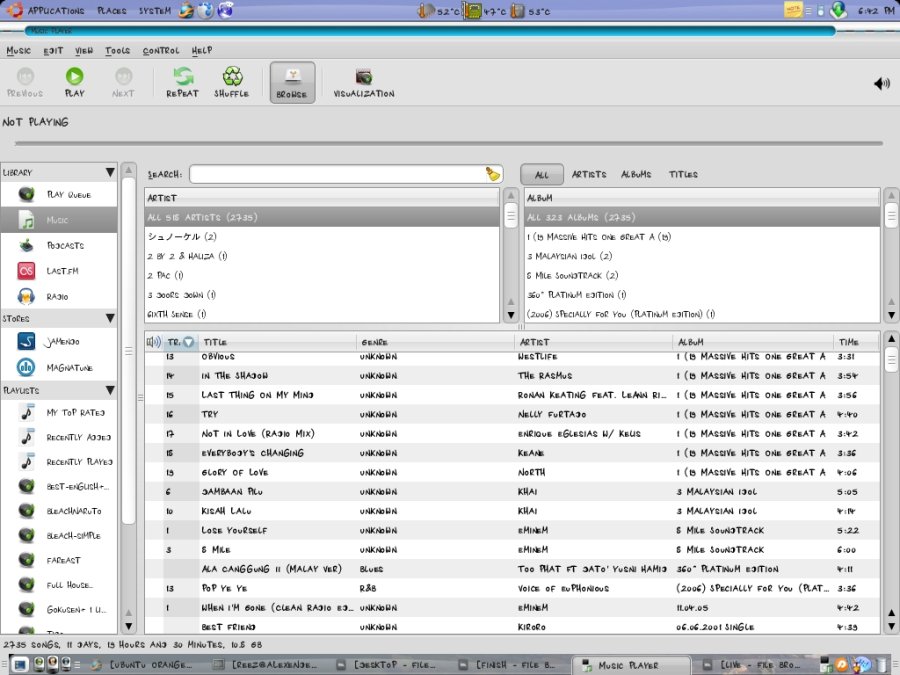This screenshot has width=900, height=675.
Task: Toggle Shuffle mode
Action: pos(232,83)
